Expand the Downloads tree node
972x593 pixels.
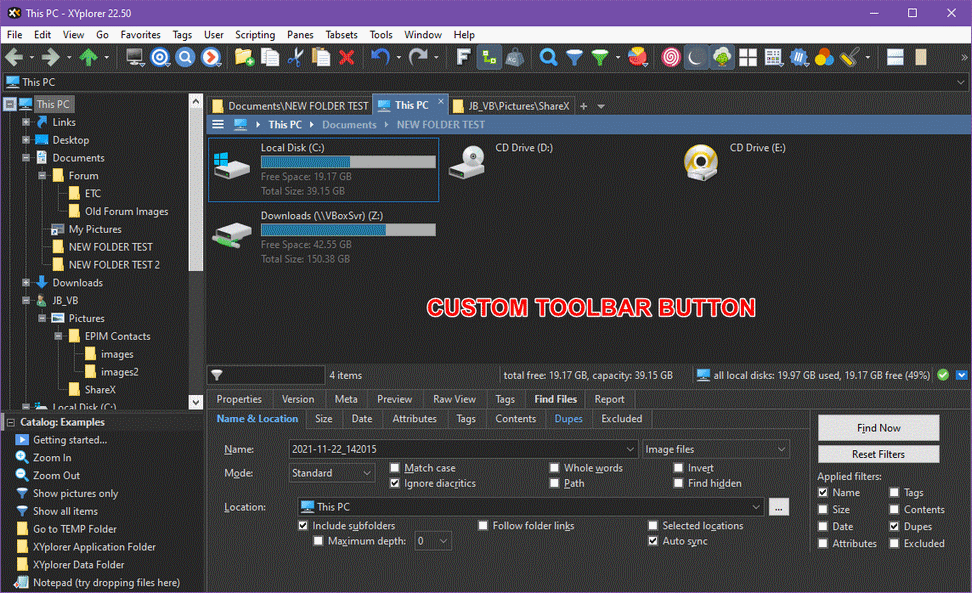(26, 283)
